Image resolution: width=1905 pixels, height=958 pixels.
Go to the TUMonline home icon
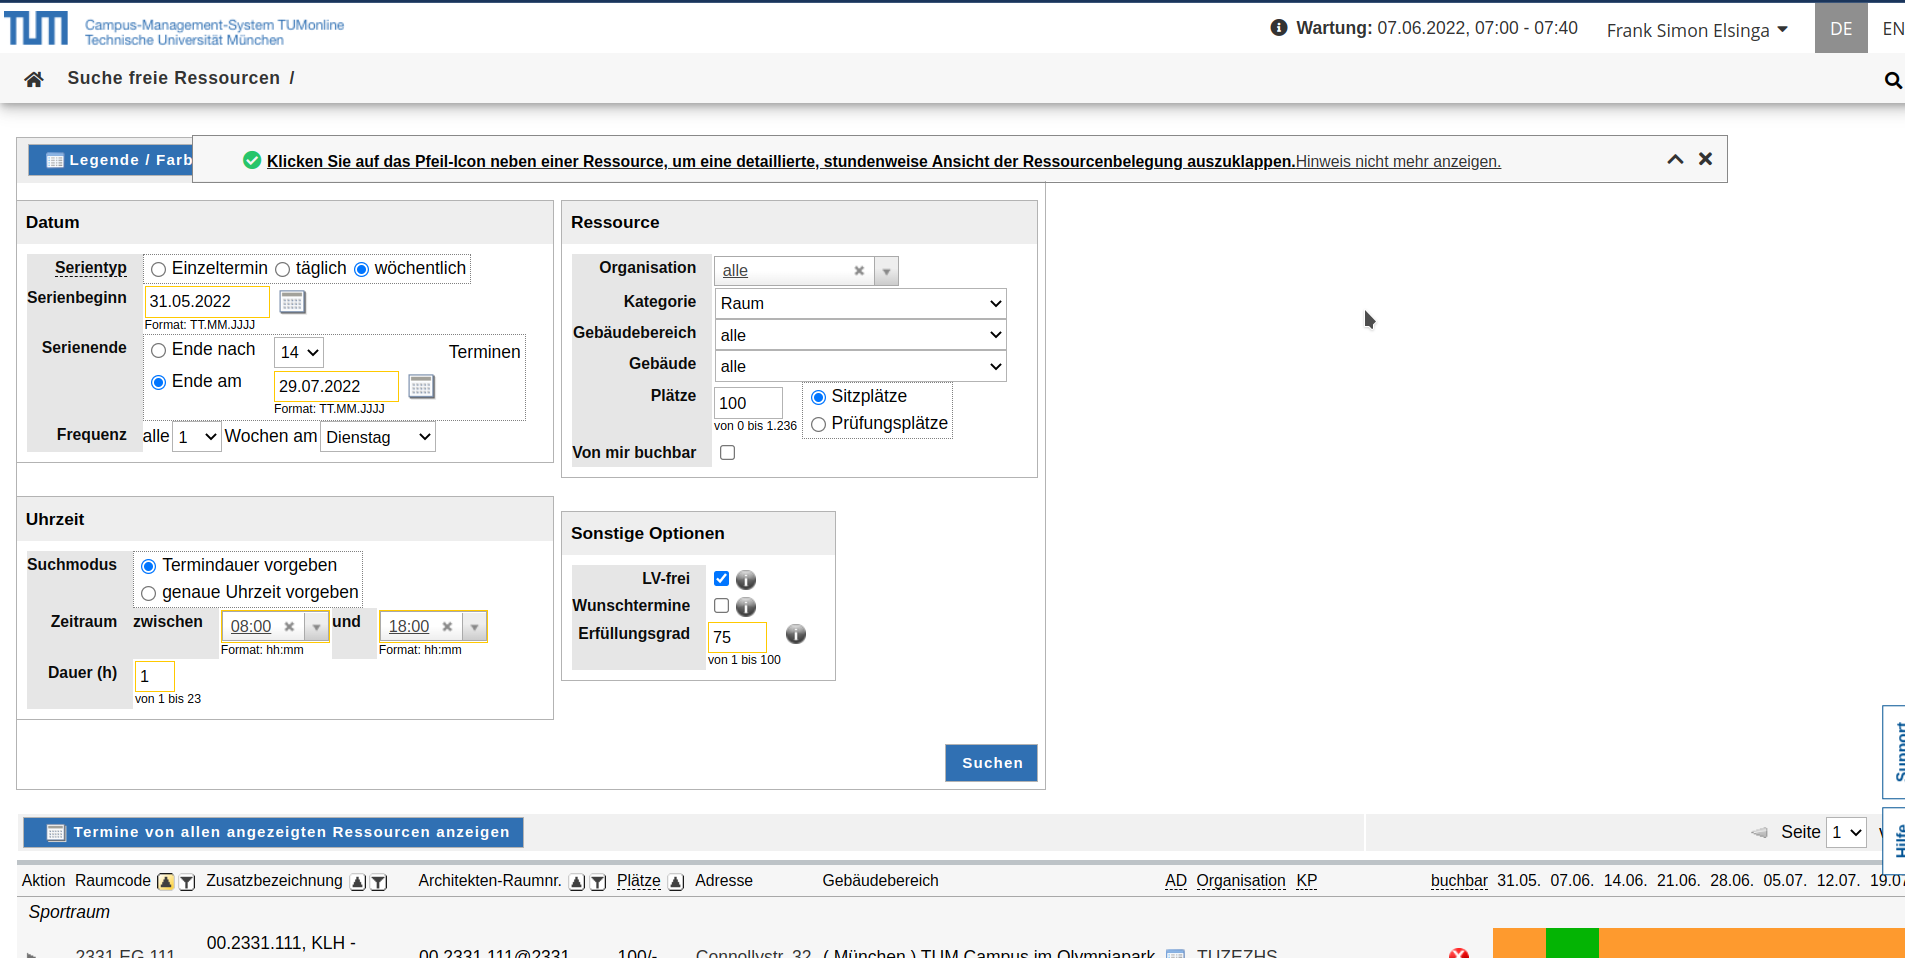(x=34, y=79)
